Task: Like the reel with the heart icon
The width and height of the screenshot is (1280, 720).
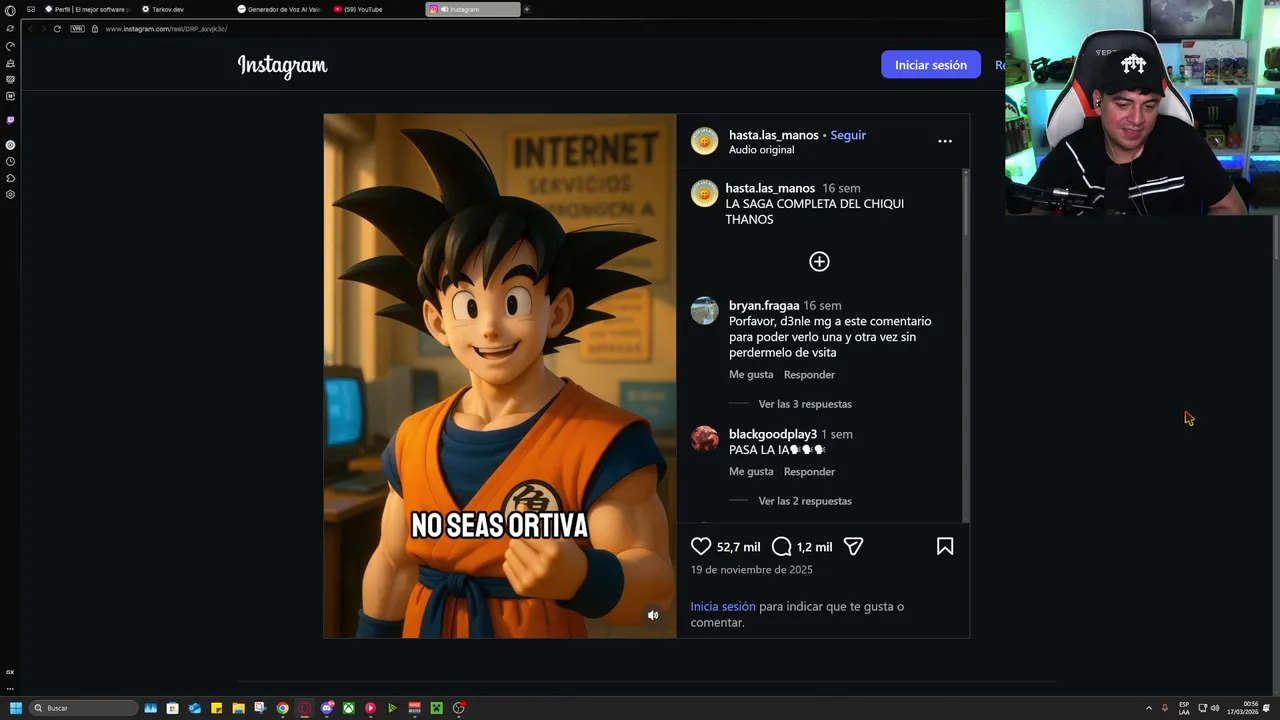Action: [x=701, y=546]
